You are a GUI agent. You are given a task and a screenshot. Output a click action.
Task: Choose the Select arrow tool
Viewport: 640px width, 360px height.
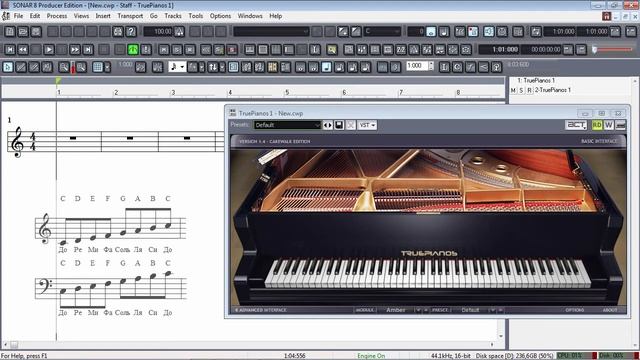(x=8, y=67)
